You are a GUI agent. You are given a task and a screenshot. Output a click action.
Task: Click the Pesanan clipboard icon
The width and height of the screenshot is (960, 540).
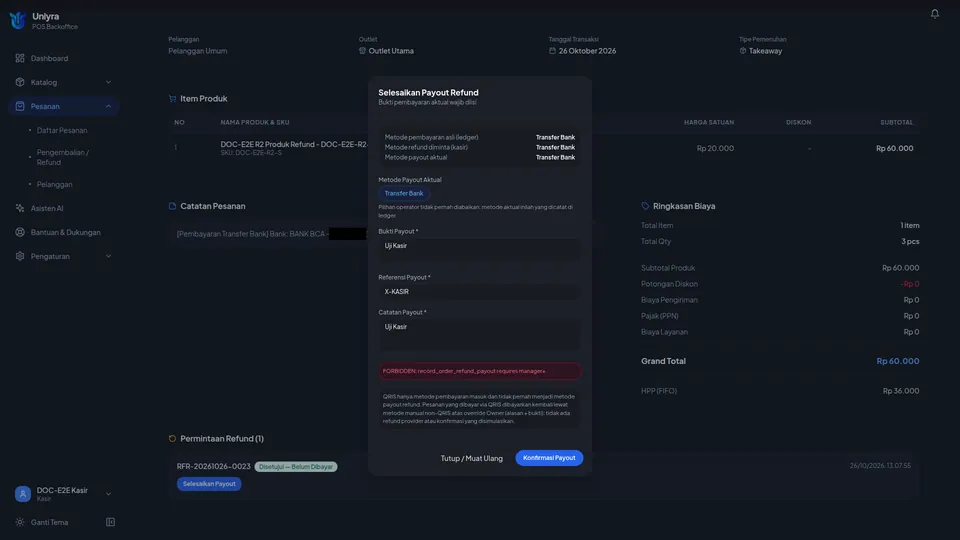tap(20, 106)
